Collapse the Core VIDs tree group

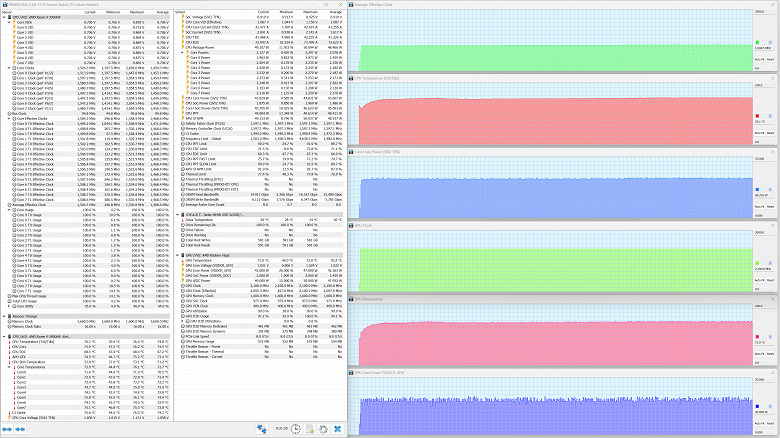point(9,22)
